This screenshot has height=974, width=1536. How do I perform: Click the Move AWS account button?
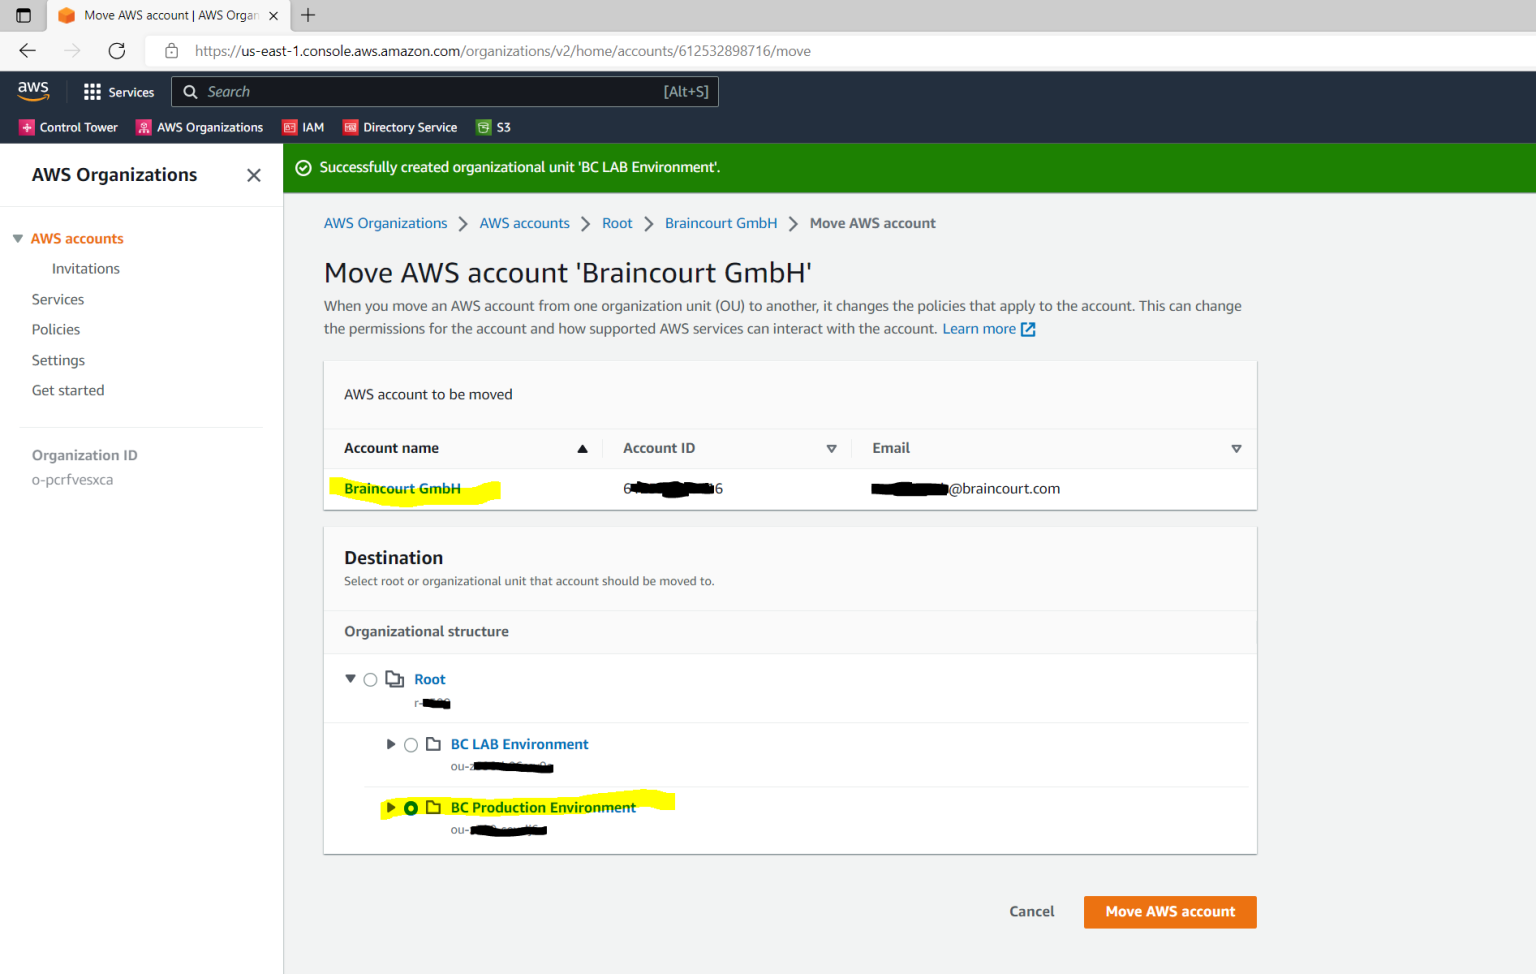[x=1169, y=911]
